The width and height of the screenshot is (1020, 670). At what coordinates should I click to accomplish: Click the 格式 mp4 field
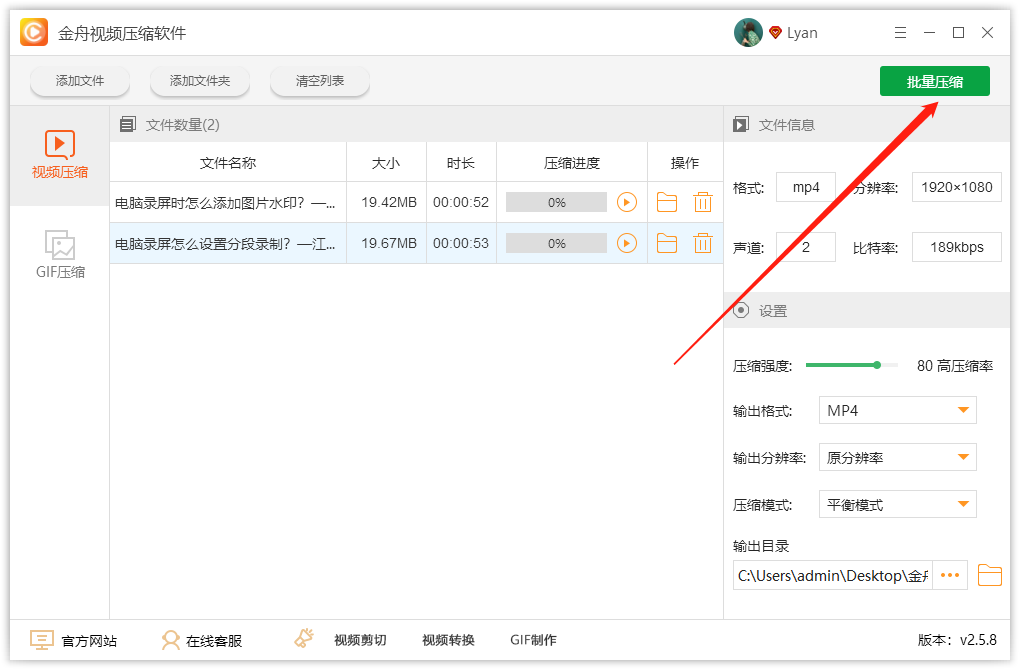tap(806, 187)
